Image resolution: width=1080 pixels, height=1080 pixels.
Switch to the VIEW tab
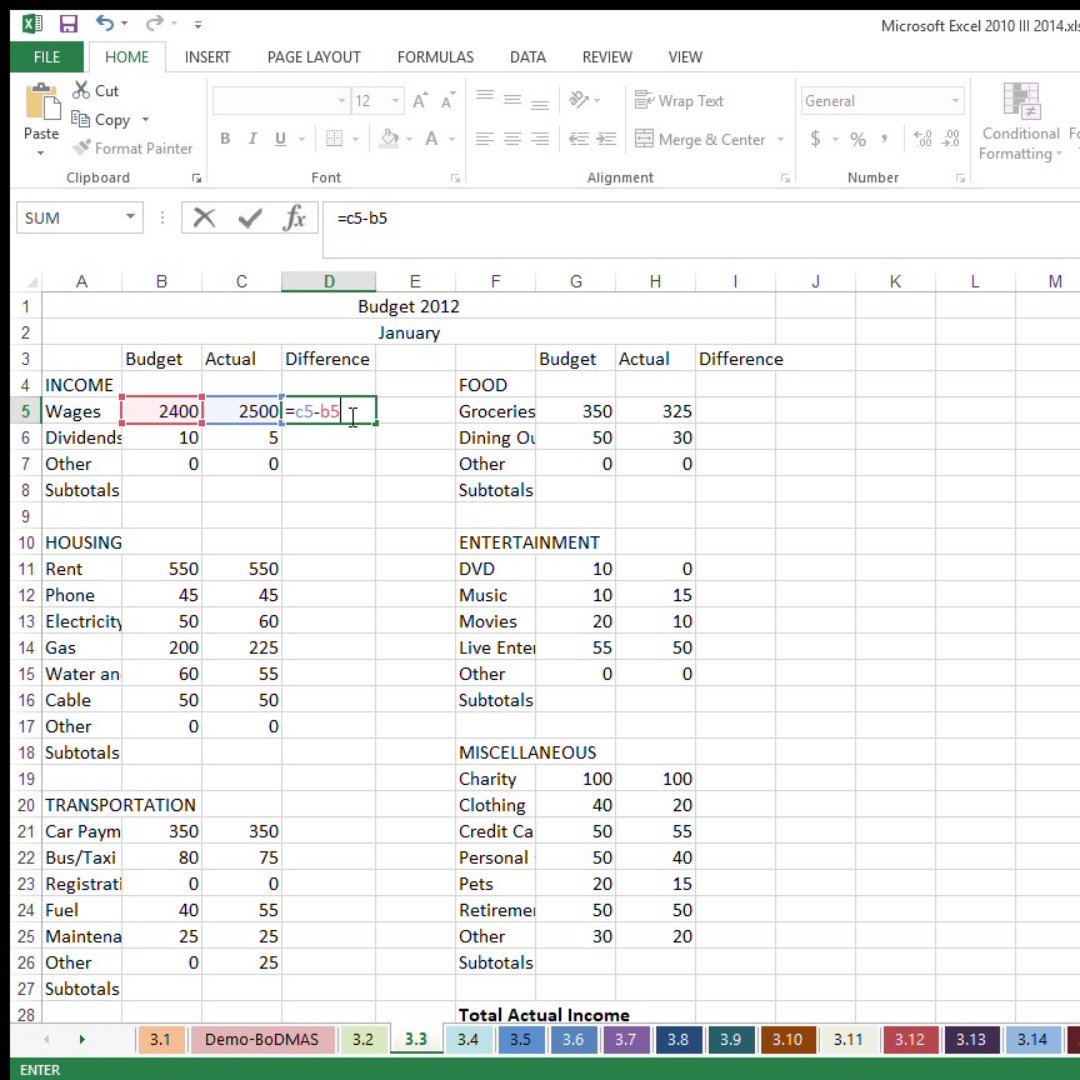click(685, 57)
